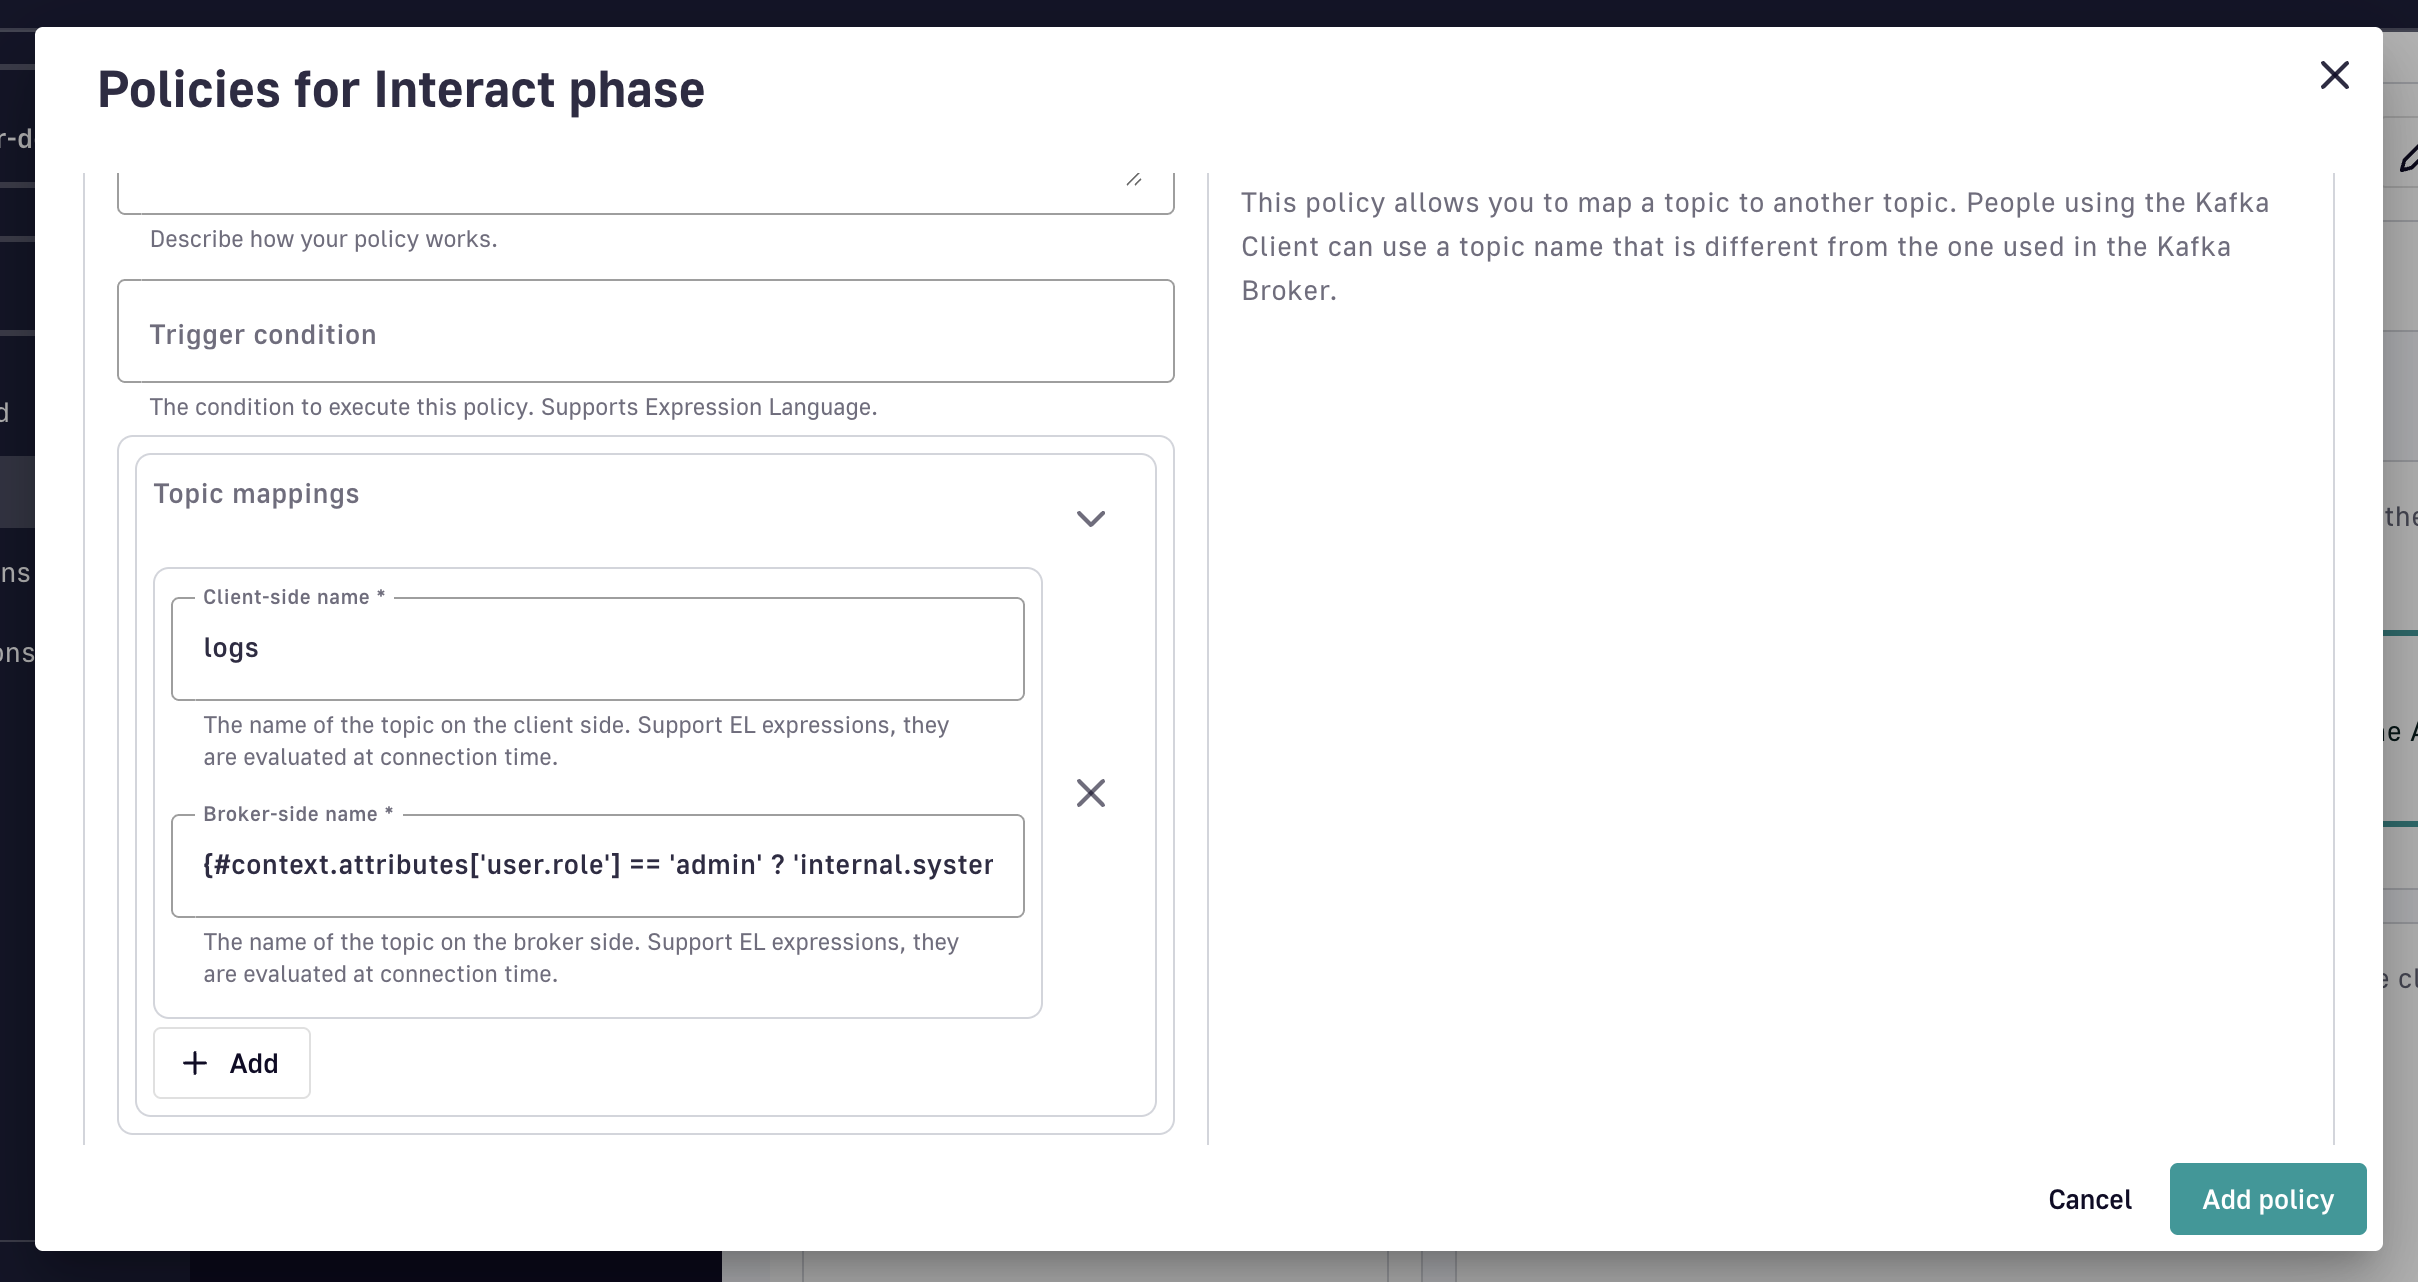2418x1282 pixels.
Task: Click the dialog title Policies for Interact phase
Action: 401,90
